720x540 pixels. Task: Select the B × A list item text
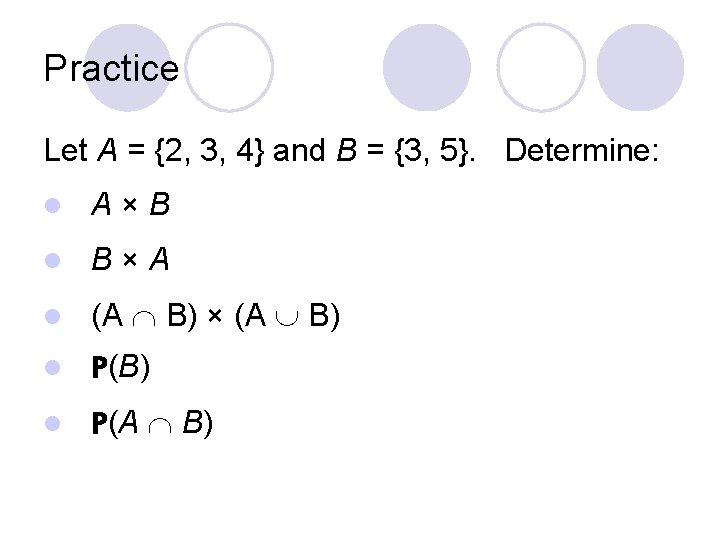(x=130, y=261)
